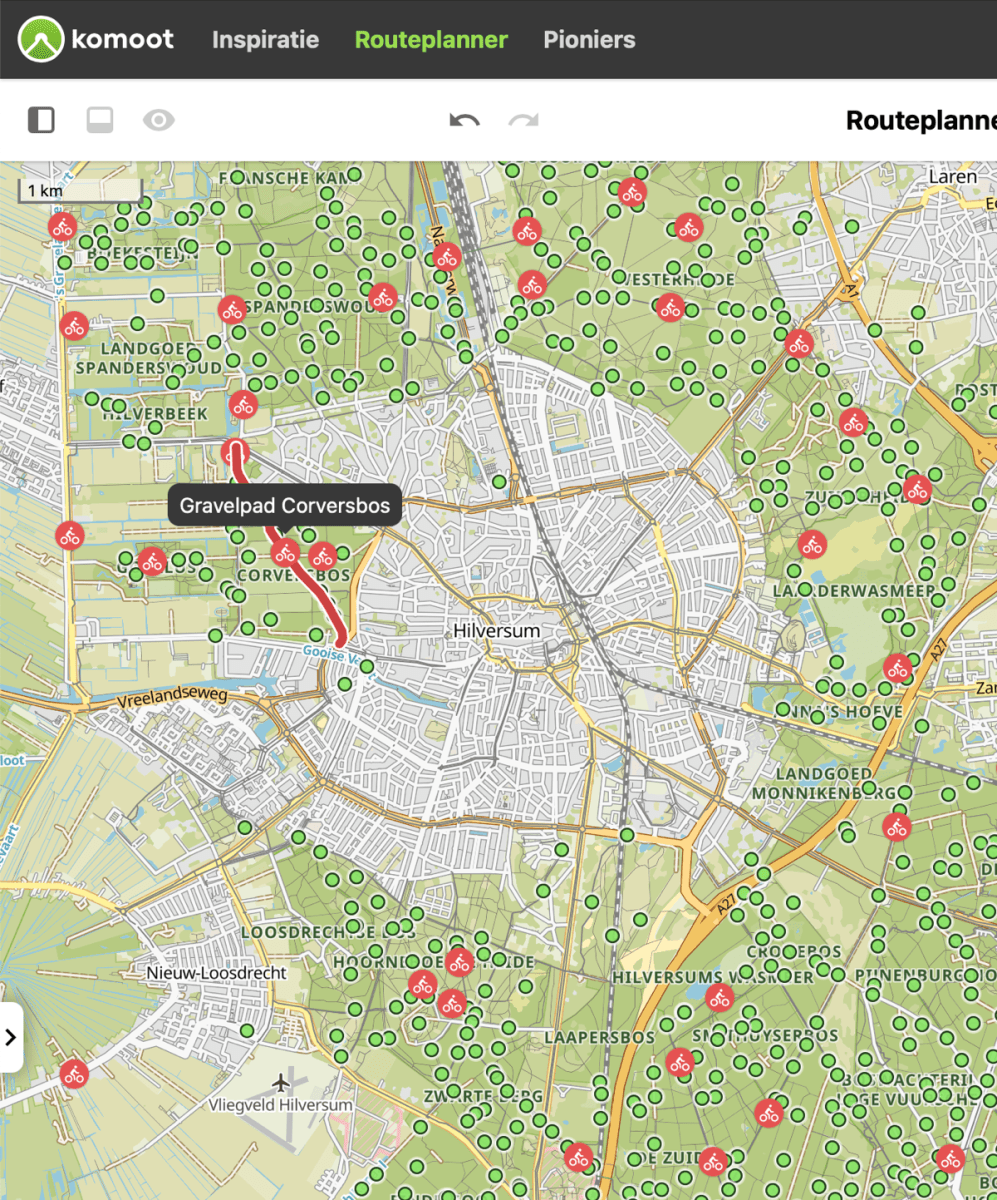
Task: Open bike highlight below Hilversums Wasmeer label
Action: (719, 997)
